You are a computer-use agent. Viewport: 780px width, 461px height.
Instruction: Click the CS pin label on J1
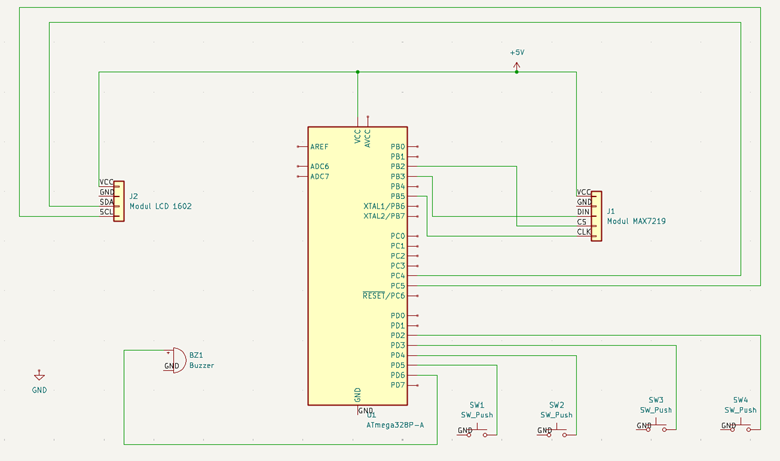point(582,222)
